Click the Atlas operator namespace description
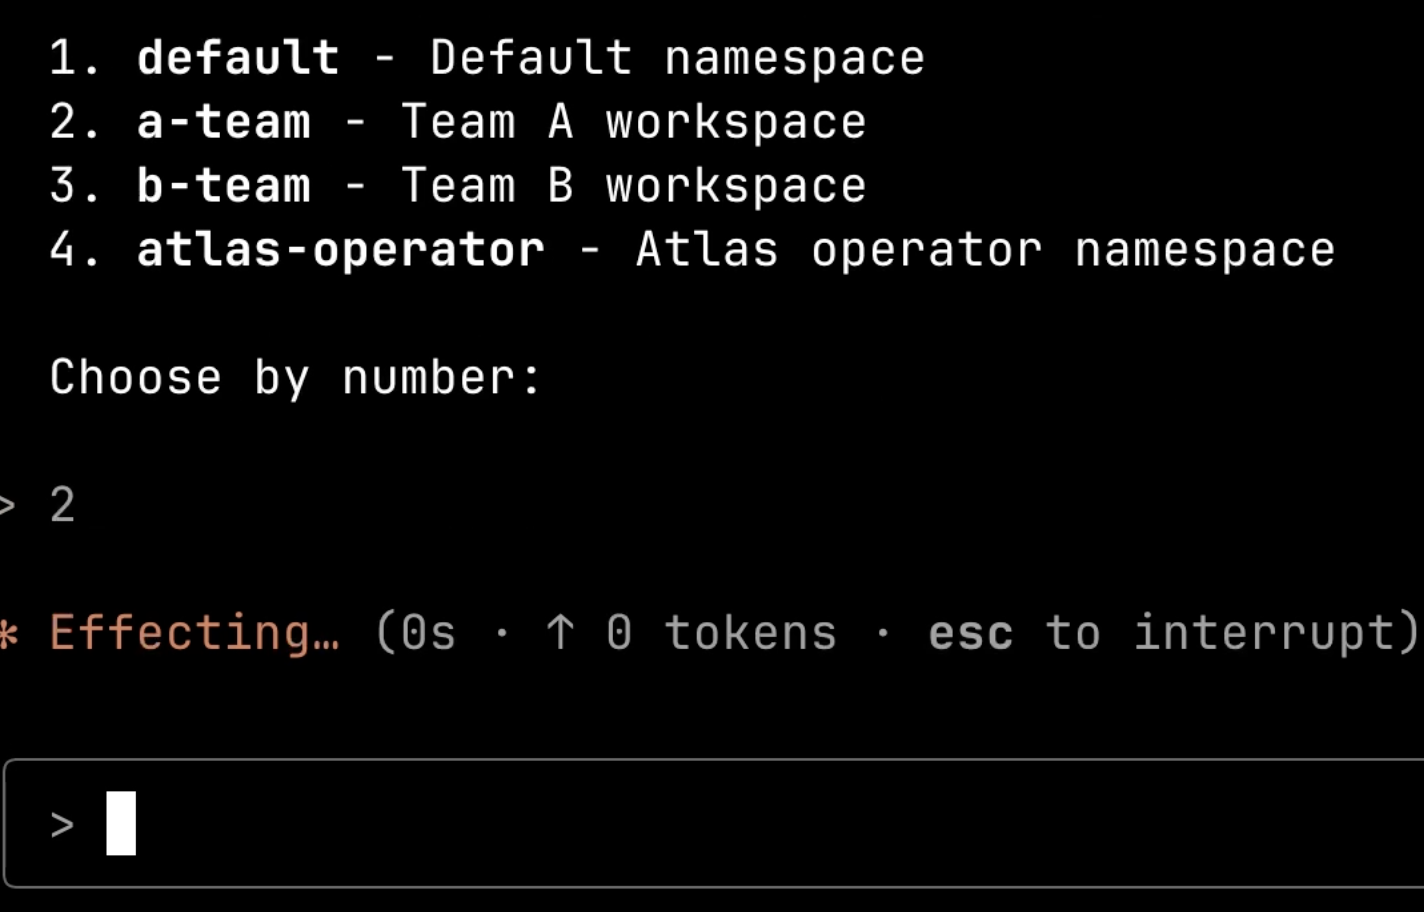The width and height of the screenshot is (1424, 912). point(986,250)
